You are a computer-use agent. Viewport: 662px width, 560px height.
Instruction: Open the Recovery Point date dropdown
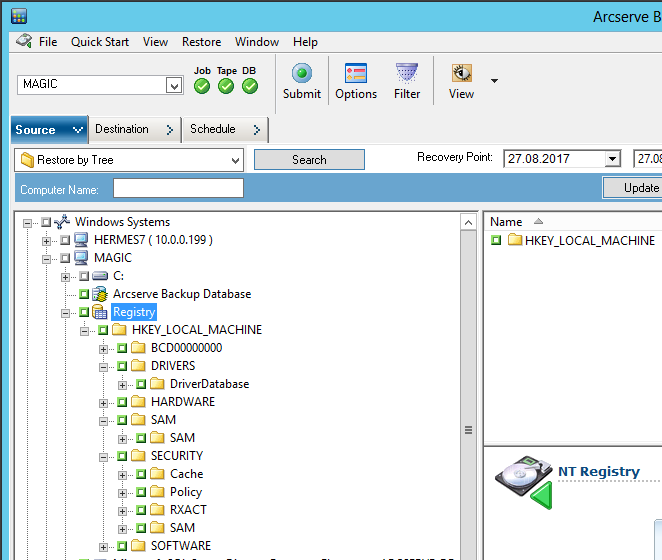(612, 159)
